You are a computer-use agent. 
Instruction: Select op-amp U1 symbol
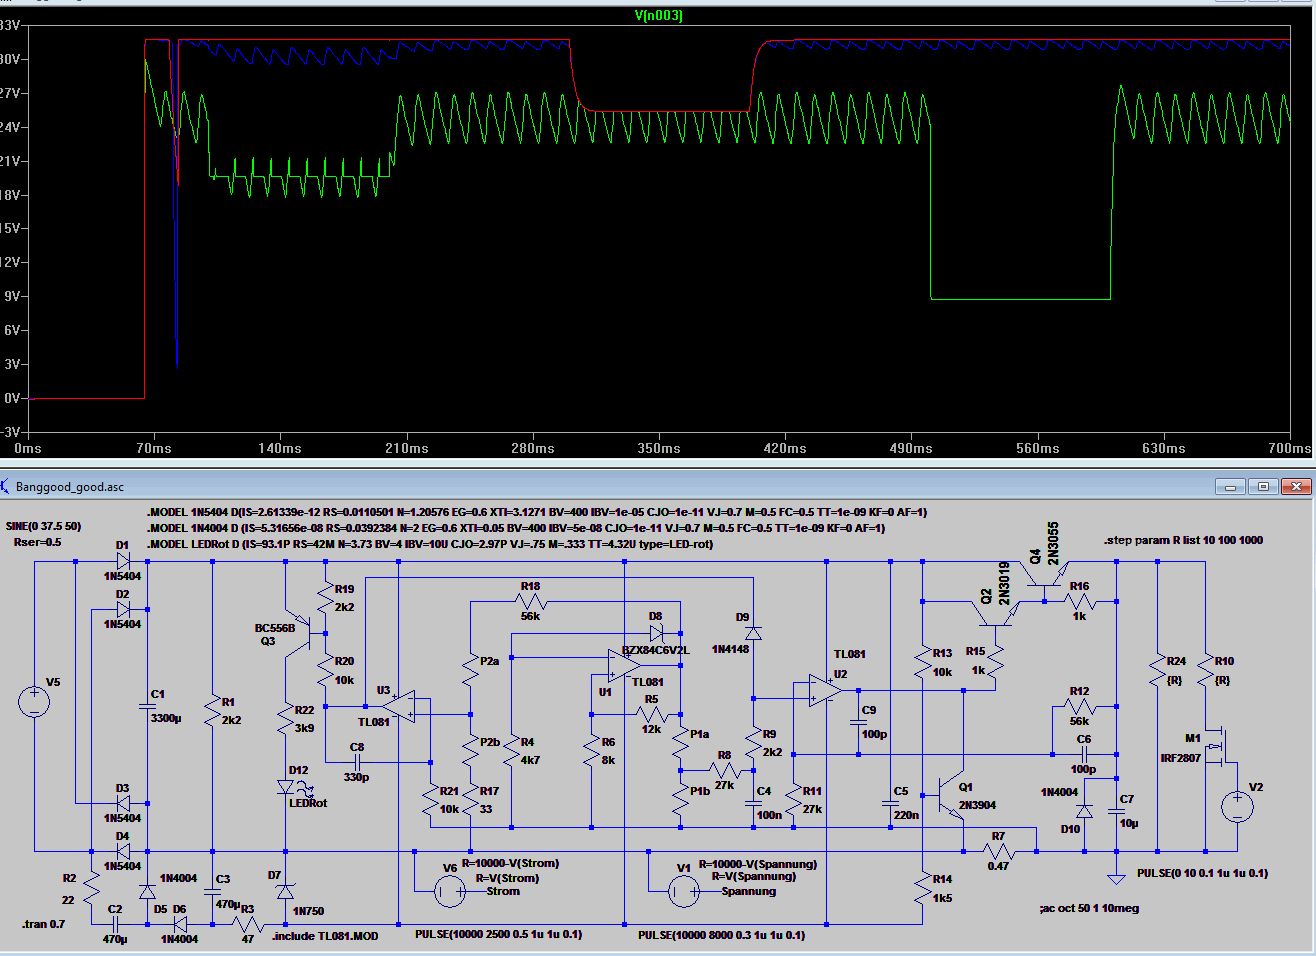pos(623,664)
